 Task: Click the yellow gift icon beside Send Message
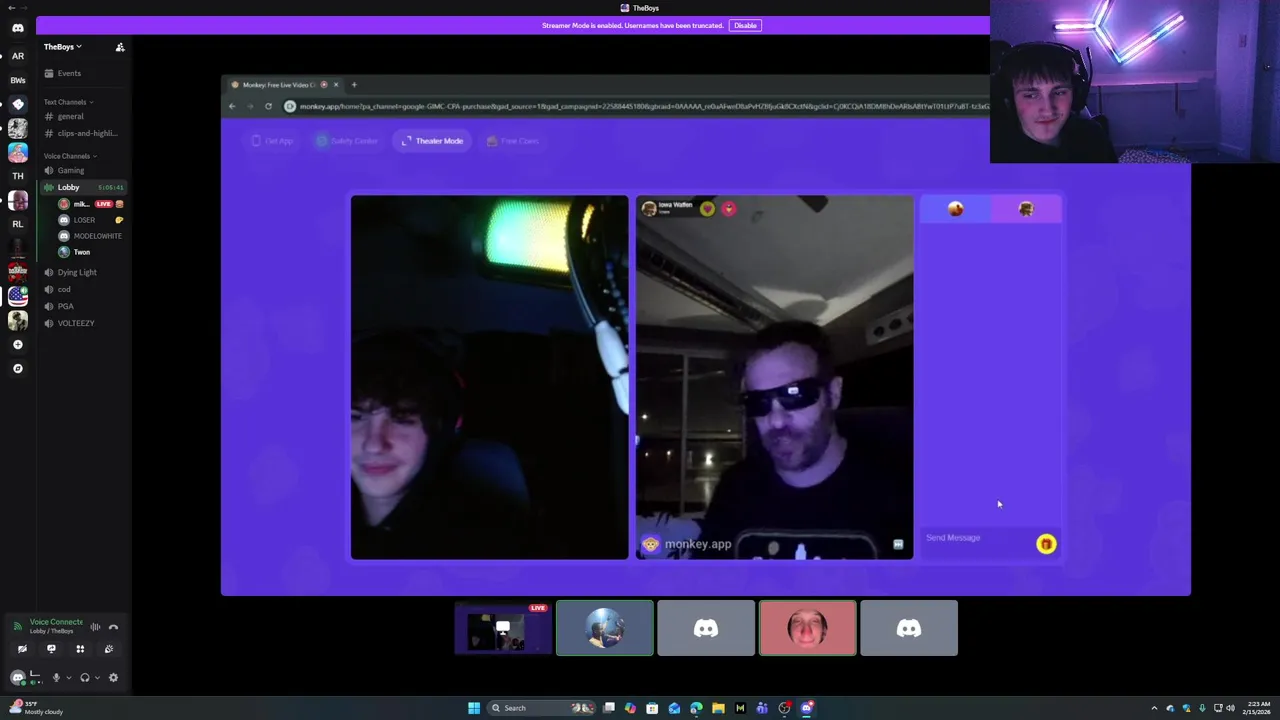pos(1046,544)
